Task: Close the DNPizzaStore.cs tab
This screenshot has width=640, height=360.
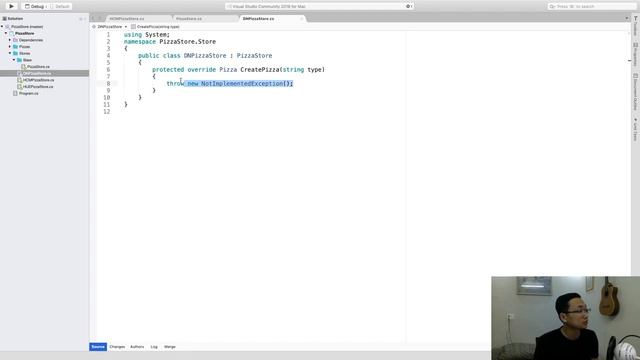Action: click(302, 19)
